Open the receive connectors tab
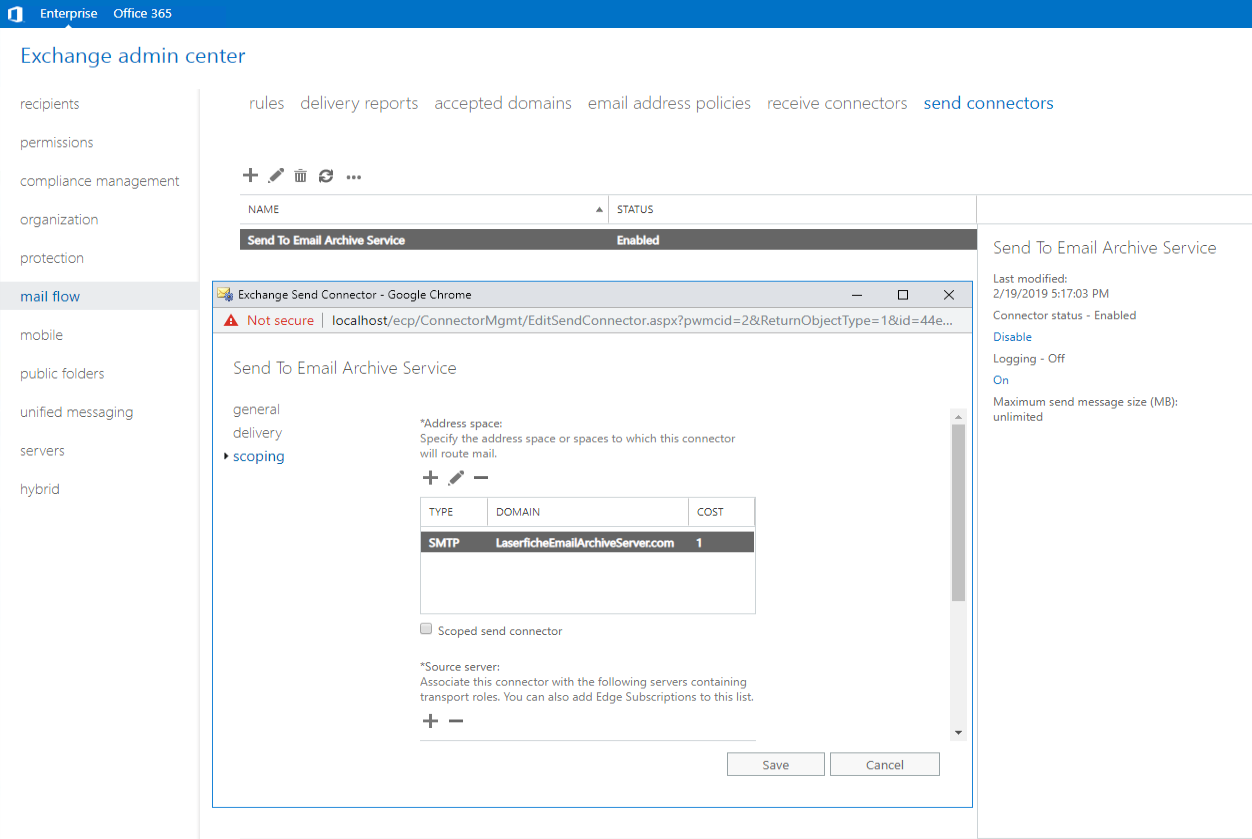 [837, 103]
